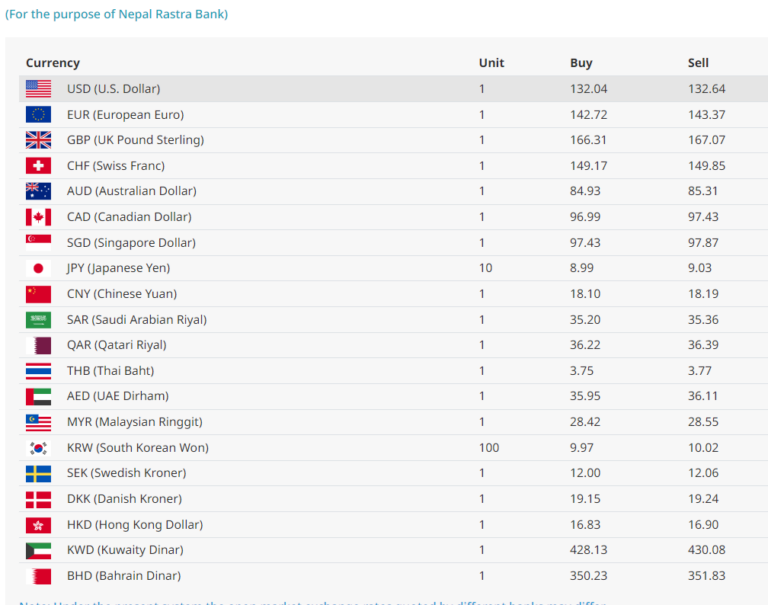The width and height of the screenshot is (768, 605).
Task: Click the Sell column header
Action: [698, 63]
